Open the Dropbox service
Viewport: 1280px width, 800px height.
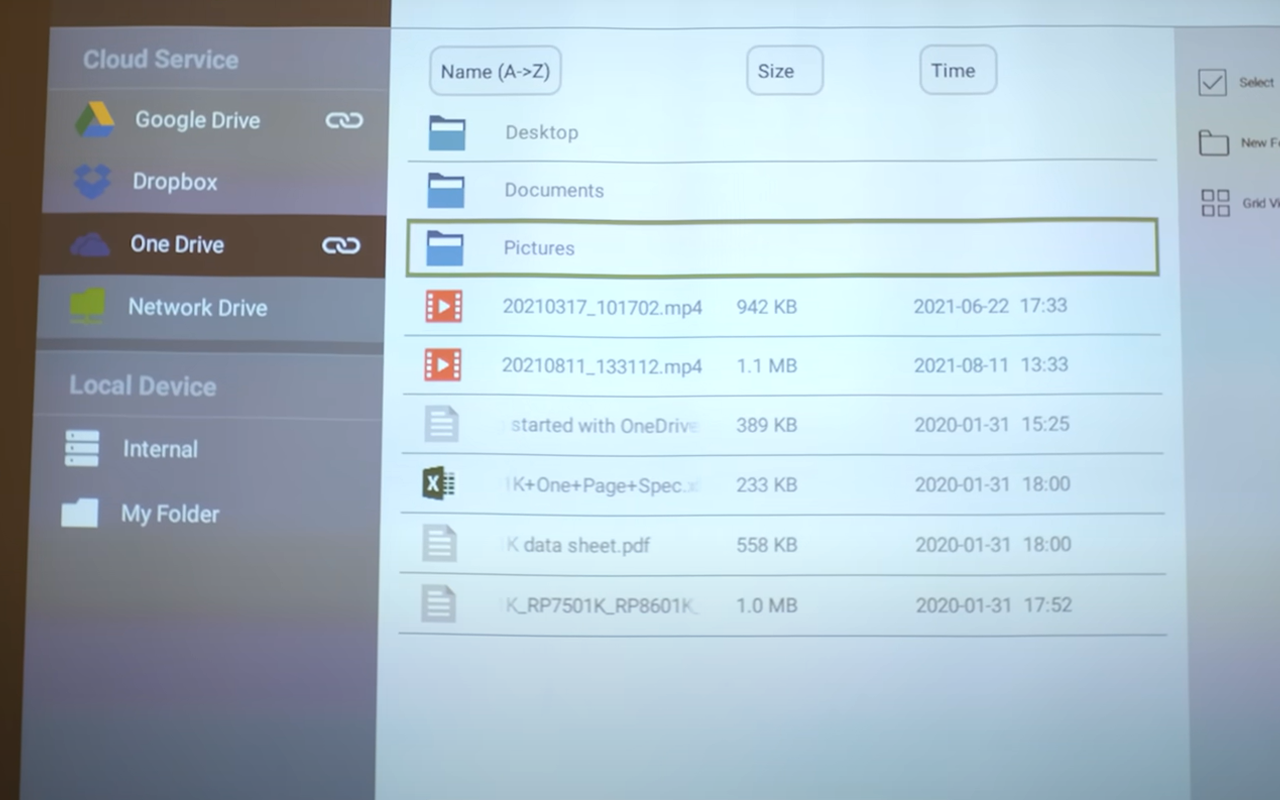174,182
